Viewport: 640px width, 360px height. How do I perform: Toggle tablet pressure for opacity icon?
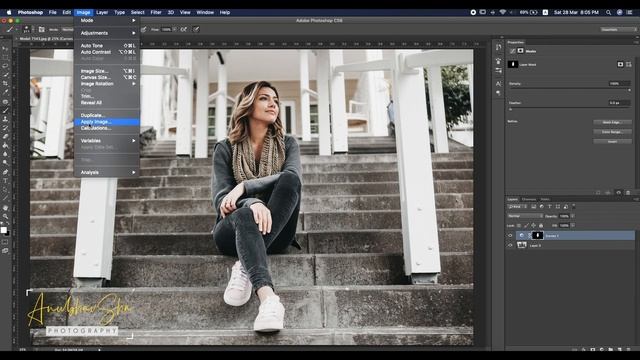tap(144, 29)
